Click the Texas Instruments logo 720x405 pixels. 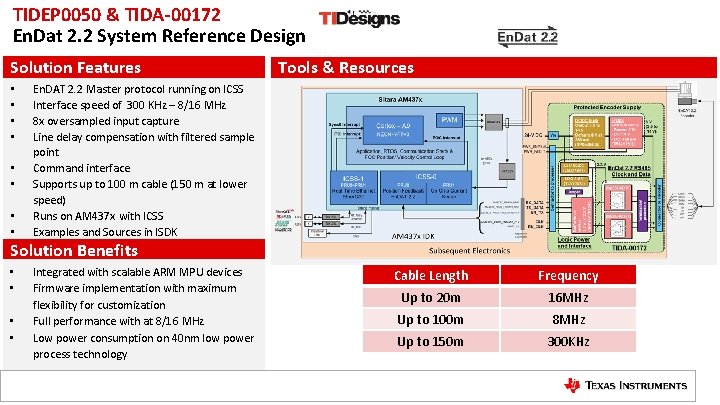click(625, 385)
